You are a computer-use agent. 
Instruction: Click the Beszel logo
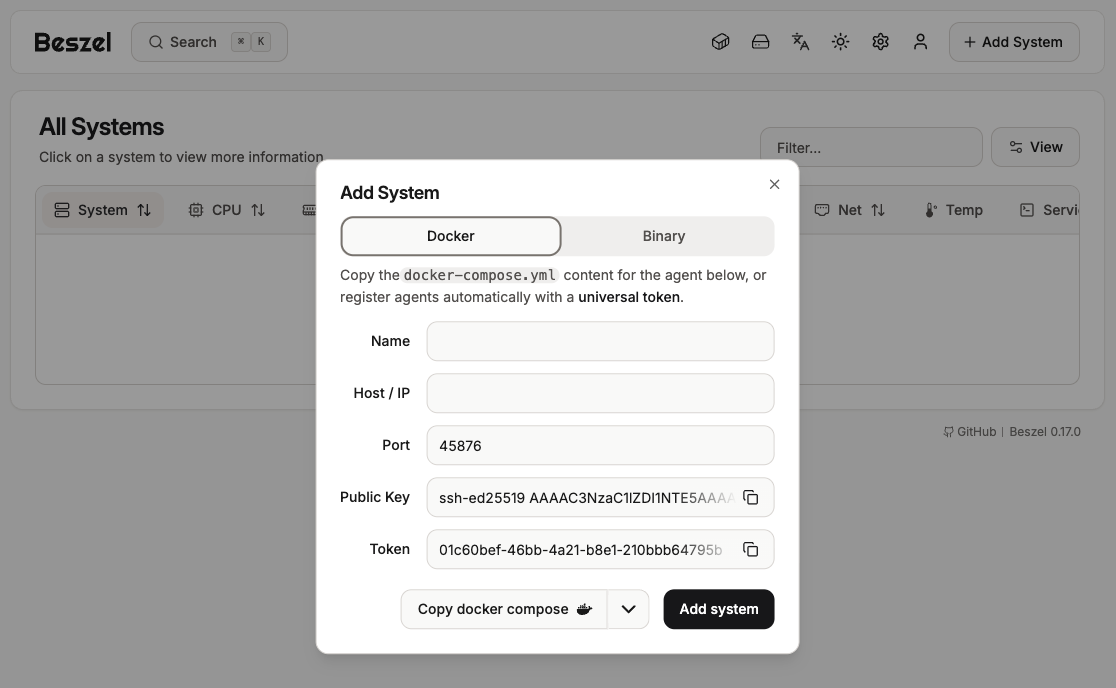[73, 43]
